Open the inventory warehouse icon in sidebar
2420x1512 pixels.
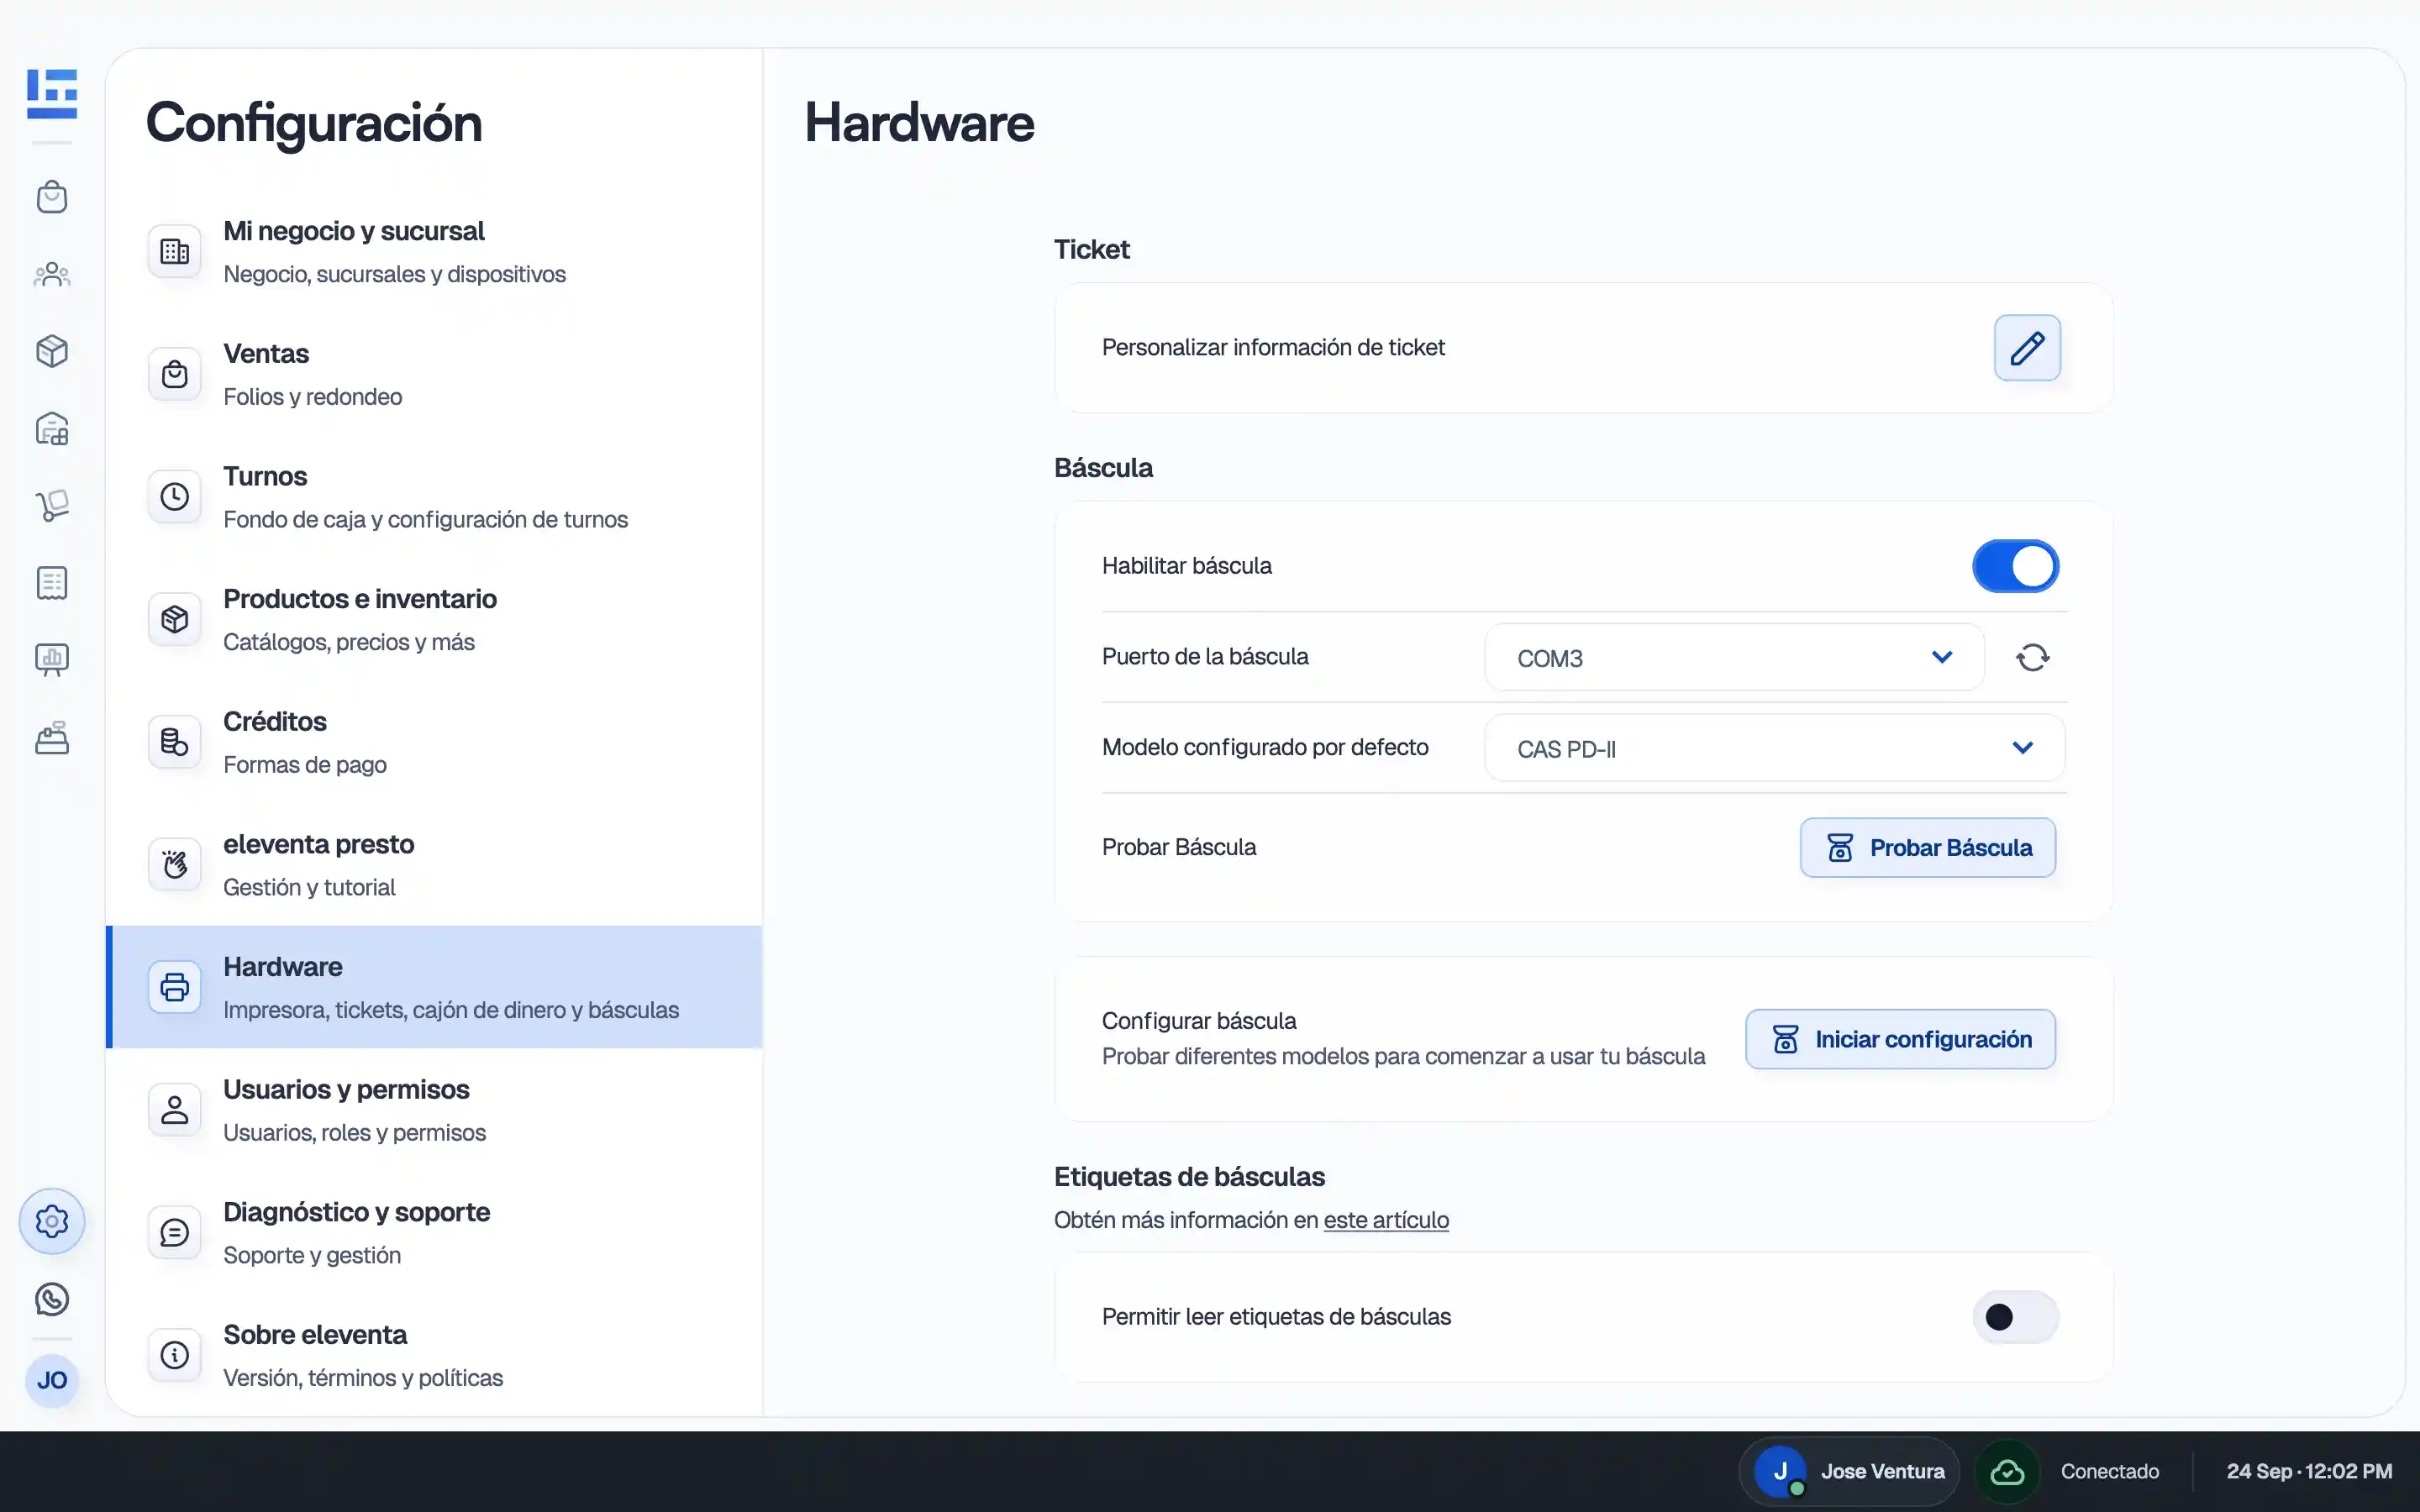[x=52, y=428]
